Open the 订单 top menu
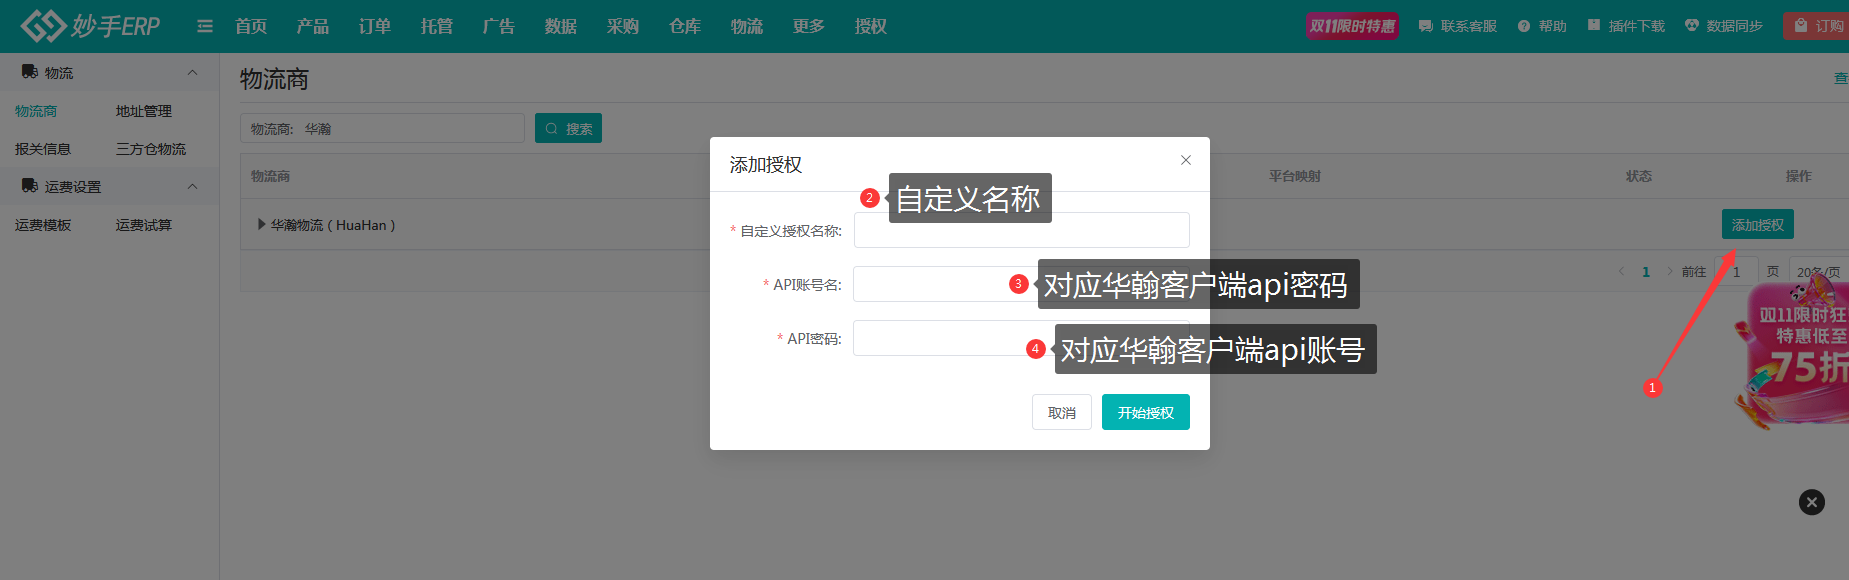This screenshot has width=1849, height=580. (375, 26)
